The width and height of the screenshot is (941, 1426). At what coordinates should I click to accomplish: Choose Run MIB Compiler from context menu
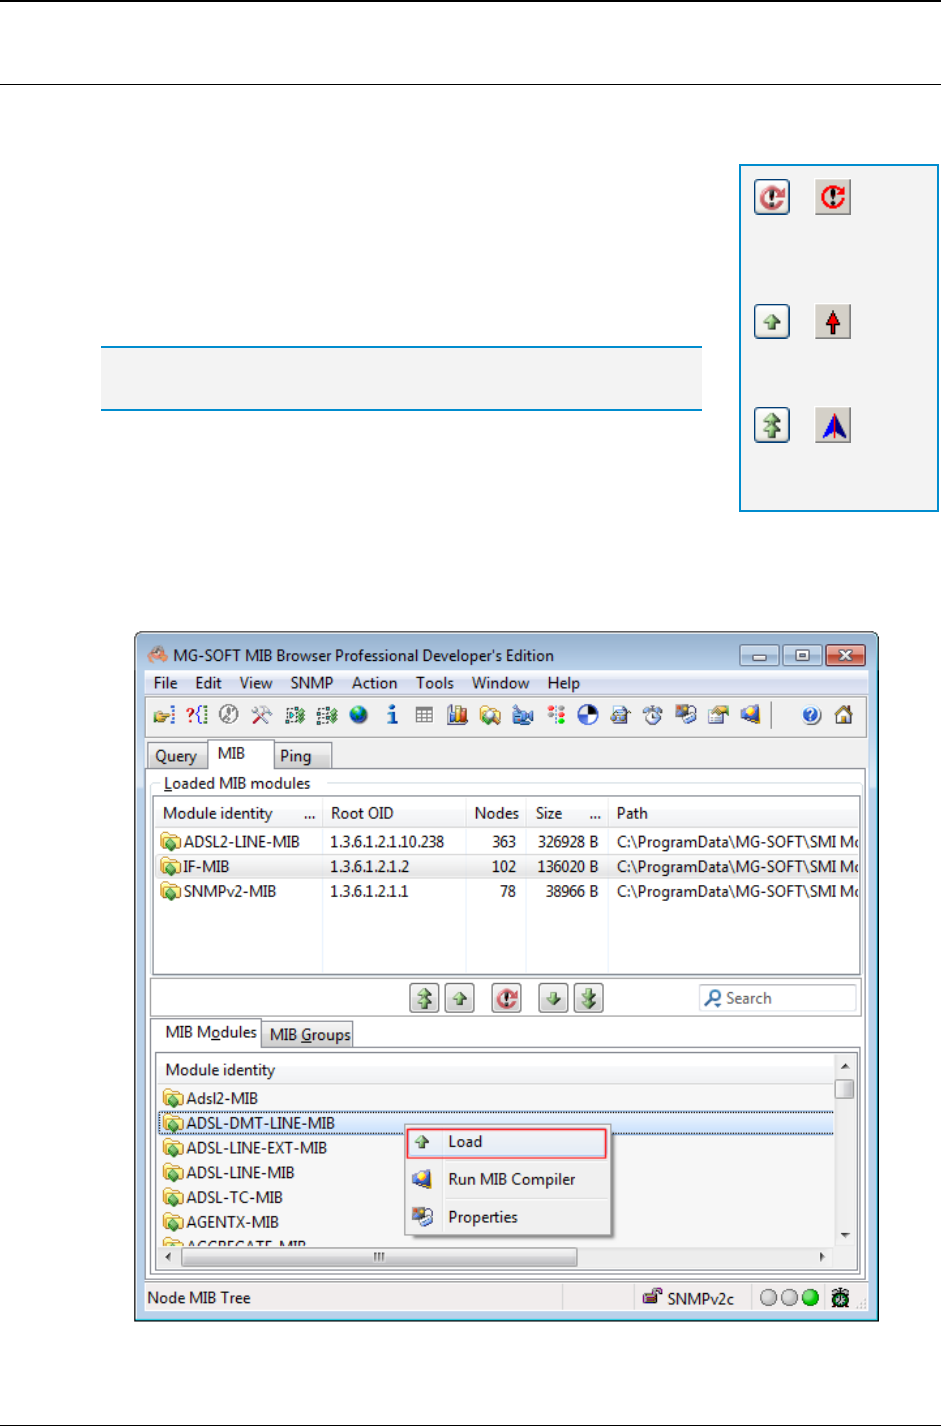506,1180
